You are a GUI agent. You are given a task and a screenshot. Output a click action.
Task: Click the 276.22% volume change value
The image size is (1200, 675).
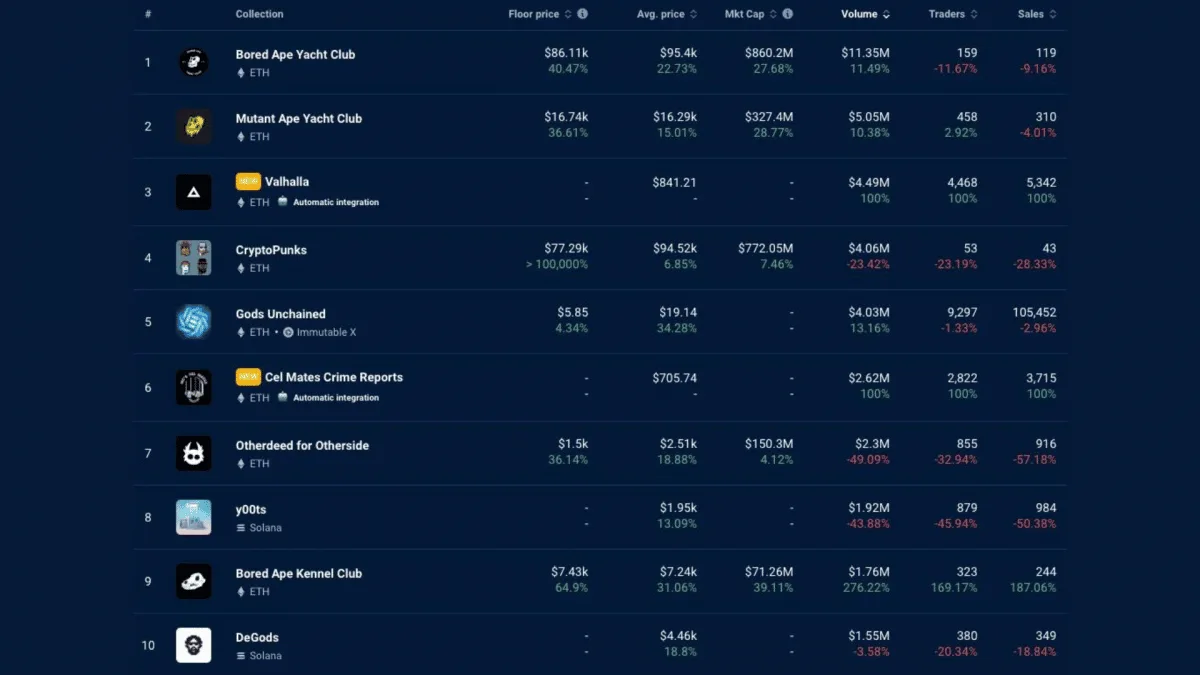tap(866, 588)
